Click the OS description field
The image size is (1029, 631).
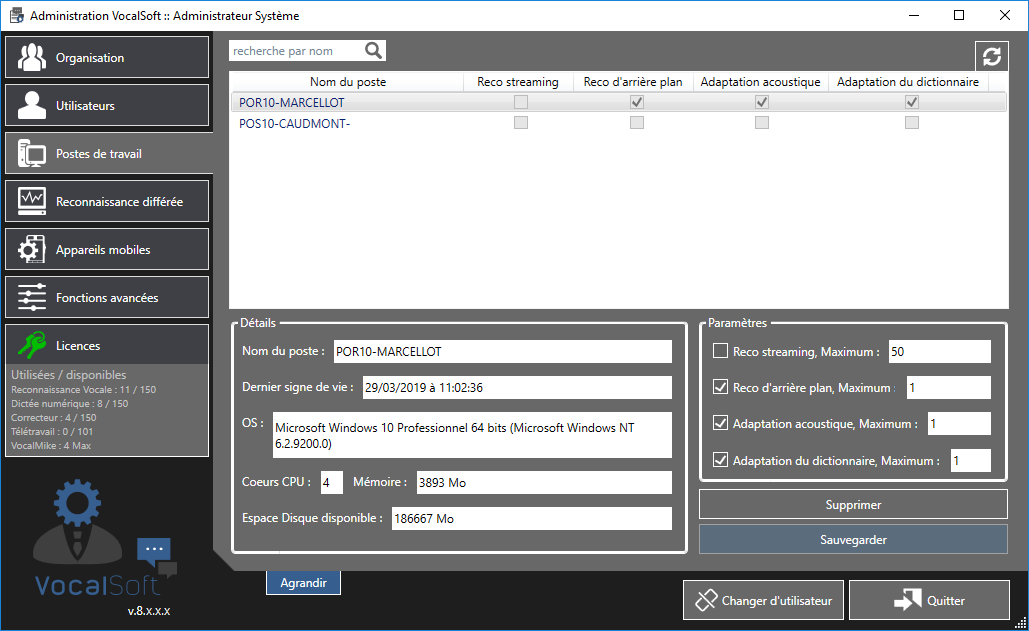[472, 435]
